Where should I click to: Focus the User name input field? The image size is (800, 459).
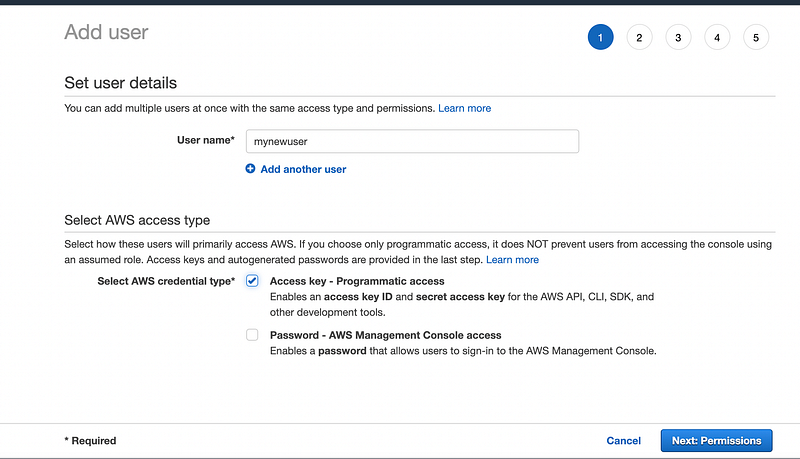[412, 141]
